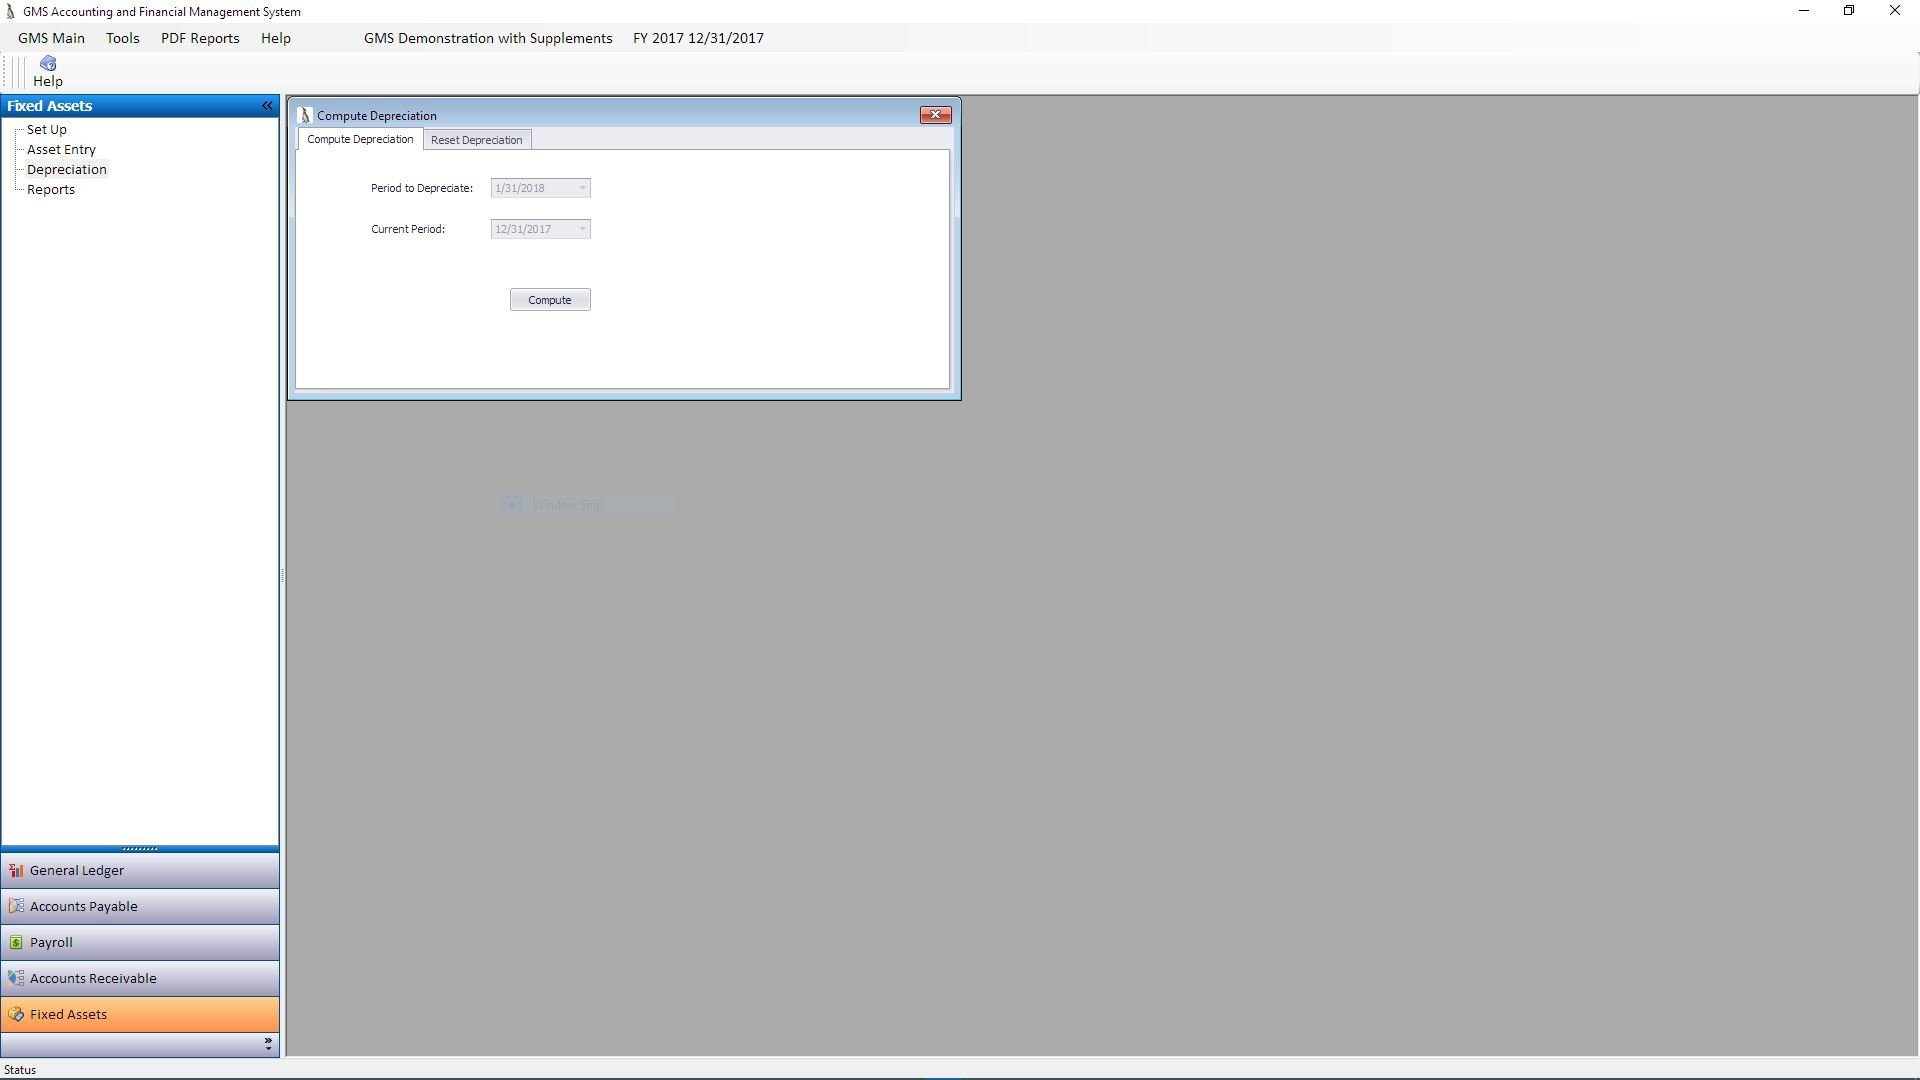Screen dimensions: 1920x1080
Task: Open the Period to Depreciate dropdown
Action: point(582,188)
